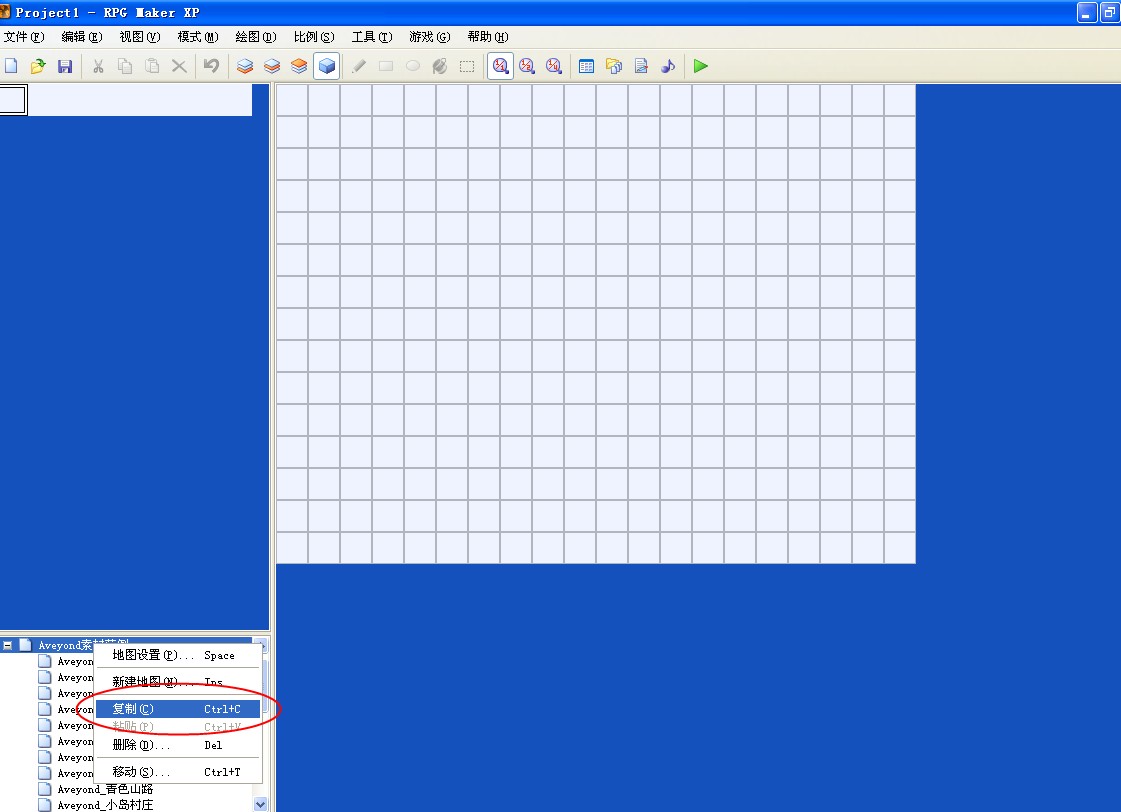This screenshot has height=812, width=1121.
Task: Open the 视图(V) menu
Action: click(139, 36)
